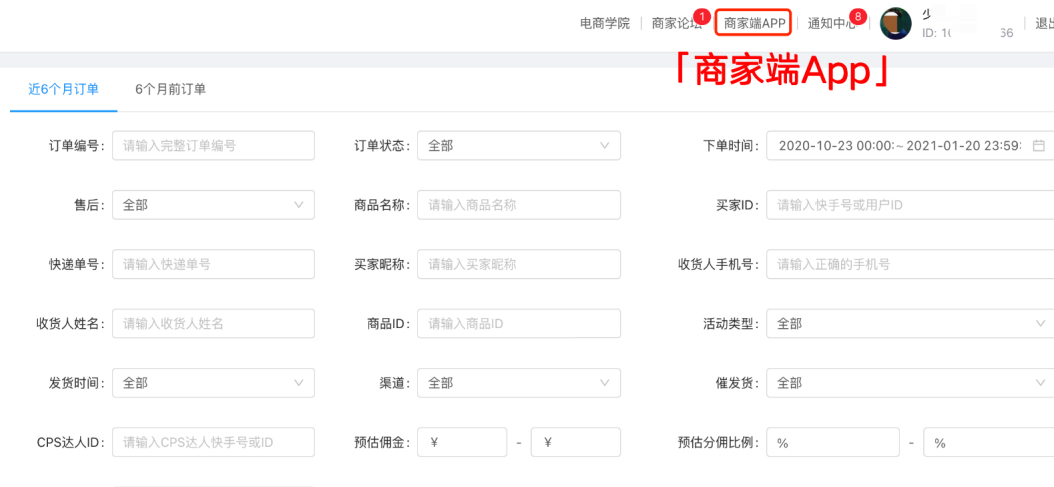Screen dimensions: 1054x487
Task: Switch to the 6个月前订单 tab
Action: [x=170, y=89]
